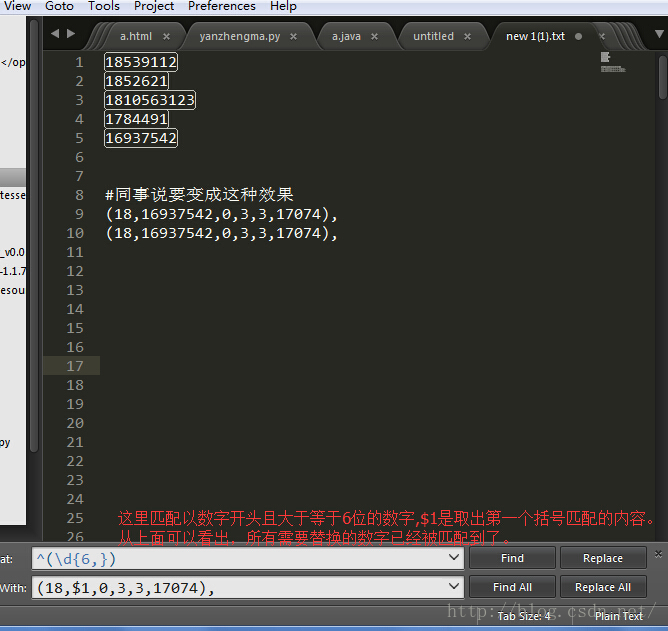Open the Help menu
Screen dimensions: 668x631
point(283,6)
